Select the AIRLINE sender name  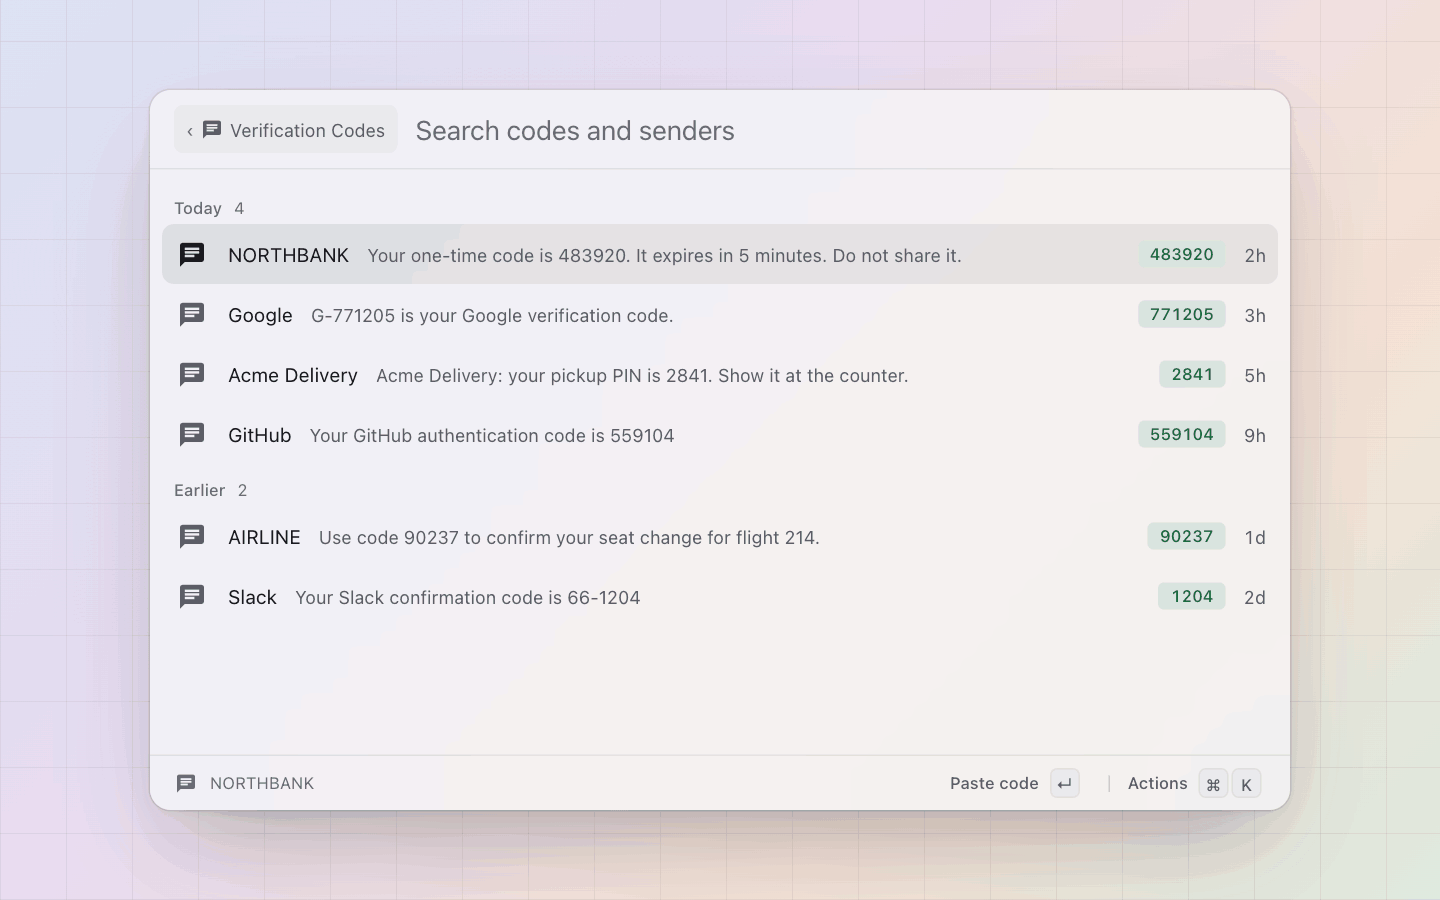click(264, 537)
